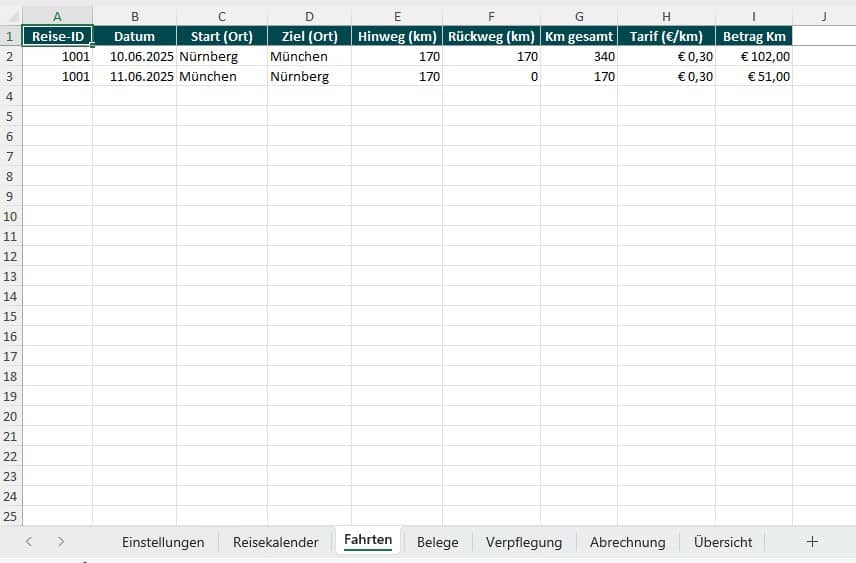The height and width of the screenshot is (563, 856).
Task: Open the Belege sheet tab
Action: pyautogui.click(x=437, y=542)
